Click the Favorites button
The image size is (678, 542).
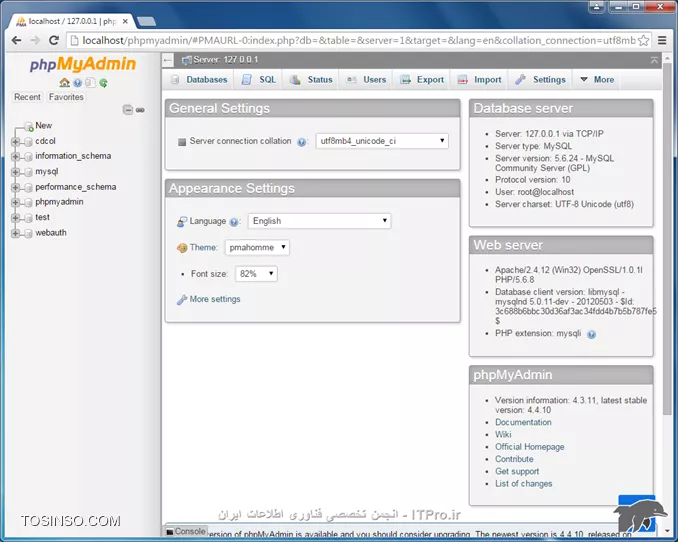[66, 97]
